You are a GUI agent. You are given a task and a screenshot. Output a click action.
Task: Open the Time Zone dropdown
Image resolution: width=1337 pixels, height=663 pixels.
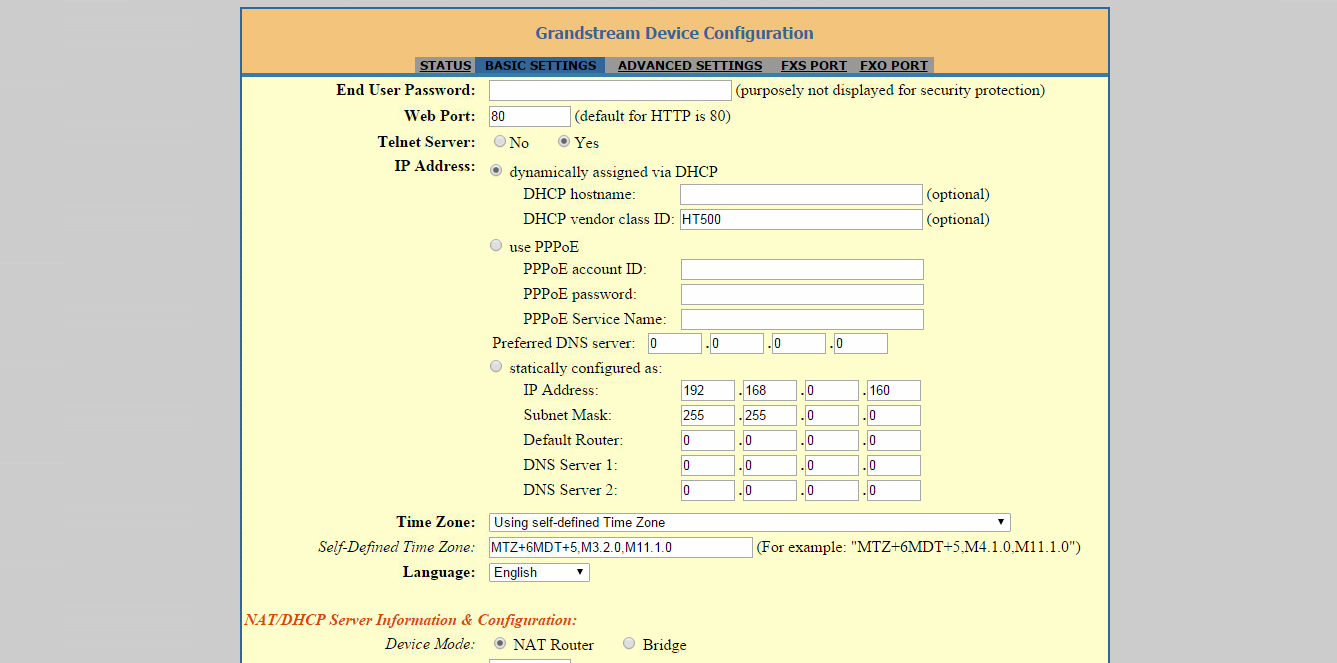[x=750, y=523]
